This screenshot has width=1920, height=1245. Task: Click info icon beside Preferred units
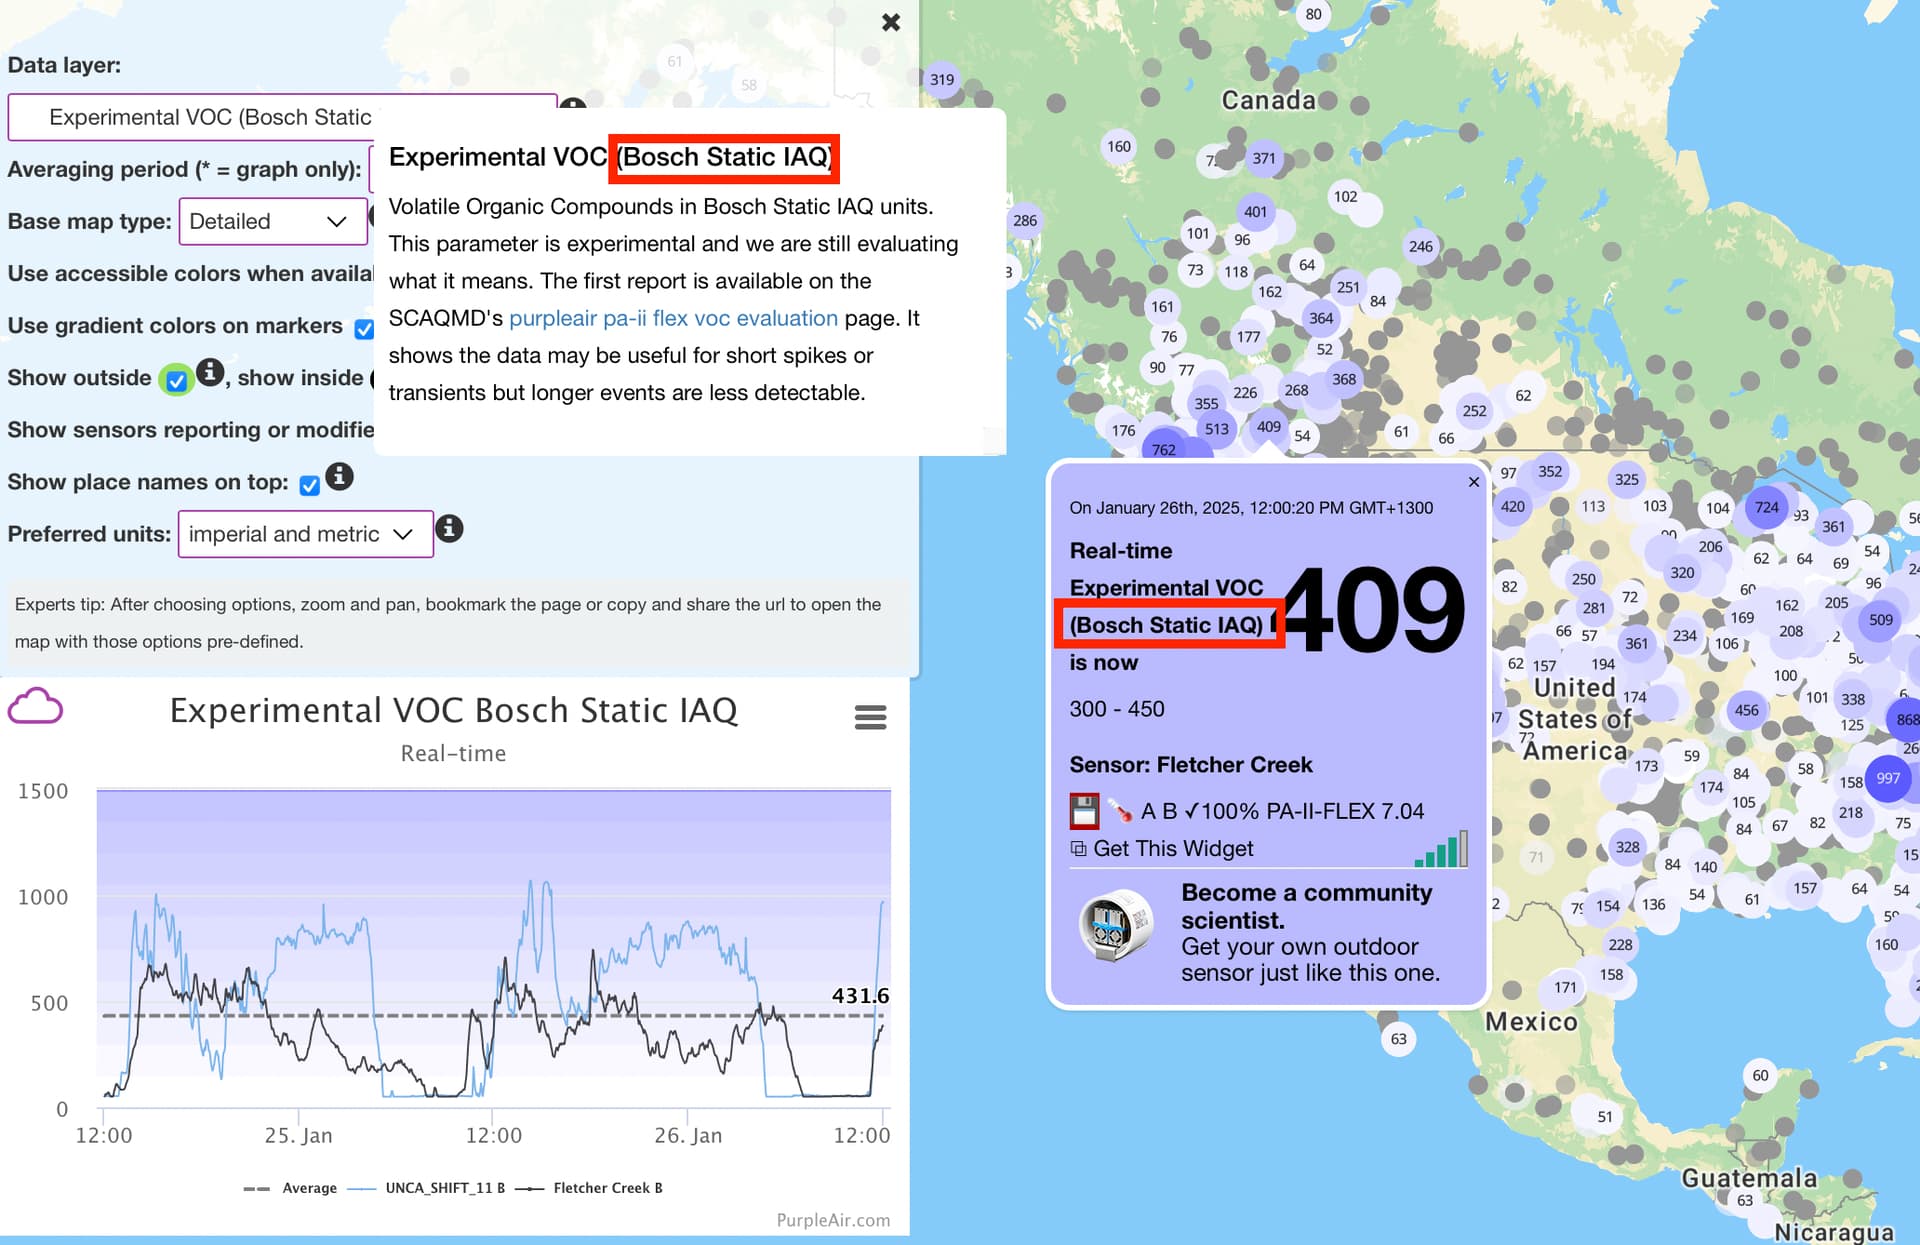click(450, 528)
